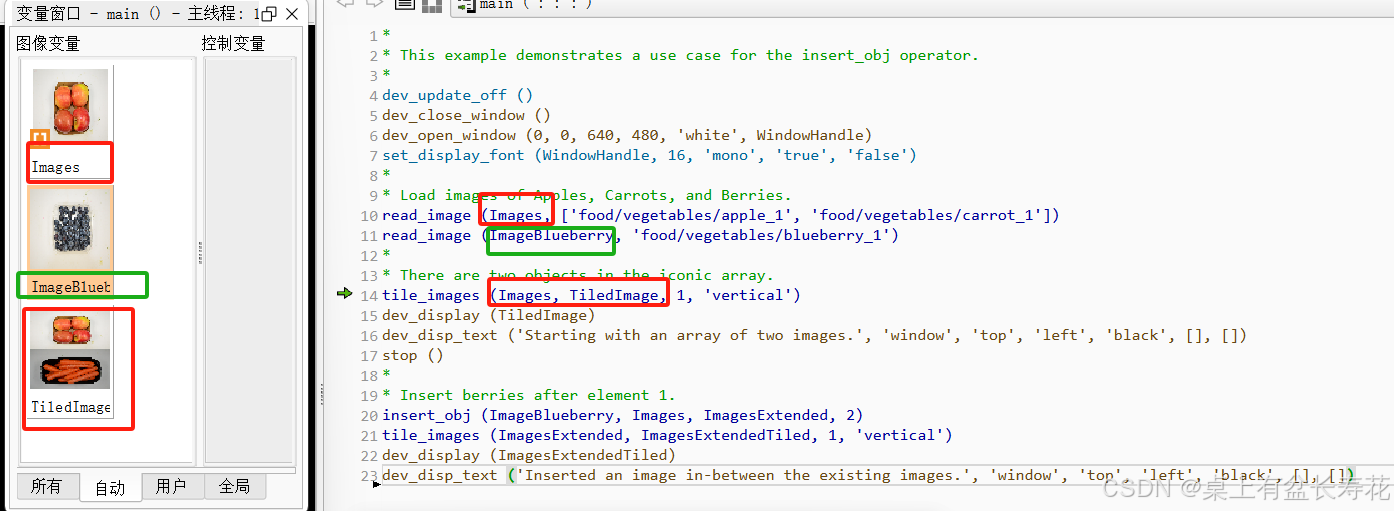Viewport: 1394px width, 511px height.
Task: Select the tile_images ImagesExtended line
Action: coord(667,436)
